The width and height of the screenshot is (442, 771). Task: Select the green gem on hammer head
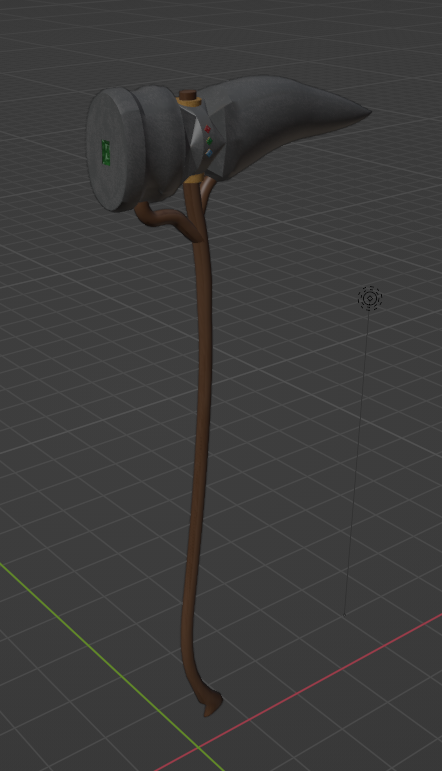tap(208, 141)
